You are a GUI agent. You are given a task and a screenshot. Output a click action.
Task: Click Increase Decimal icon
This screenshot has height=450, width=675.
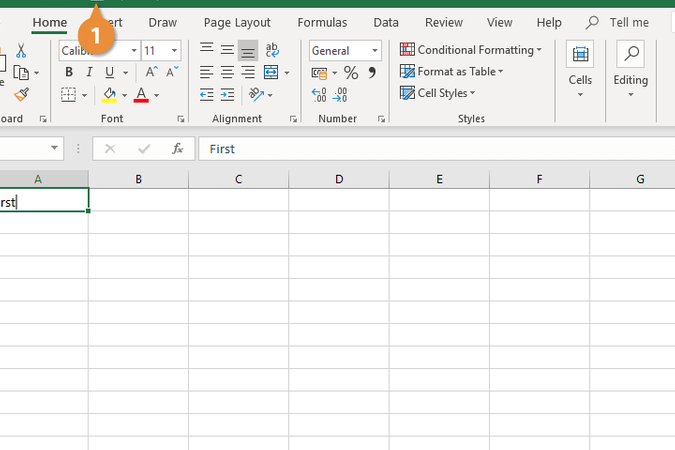319,95
